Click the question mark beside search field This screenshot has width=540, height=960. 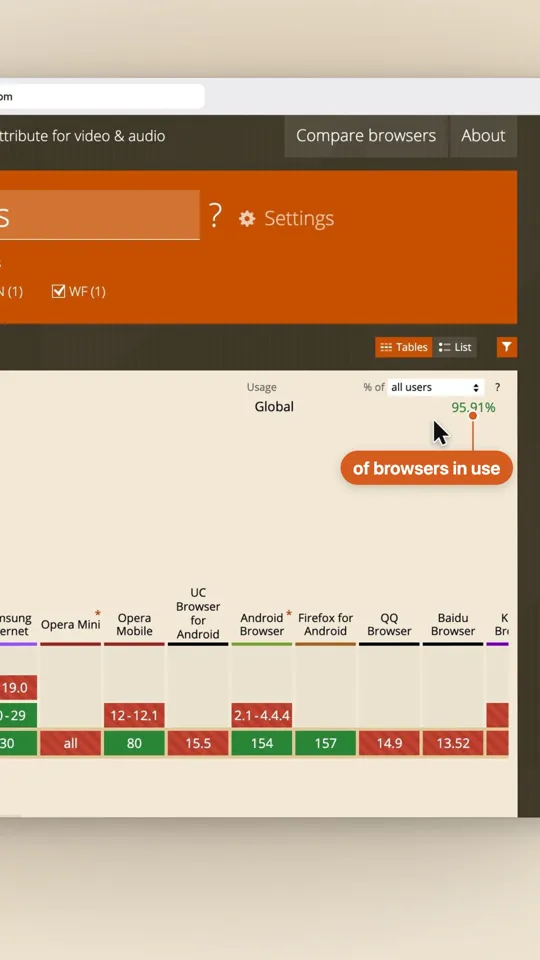[x=215, y=216]
